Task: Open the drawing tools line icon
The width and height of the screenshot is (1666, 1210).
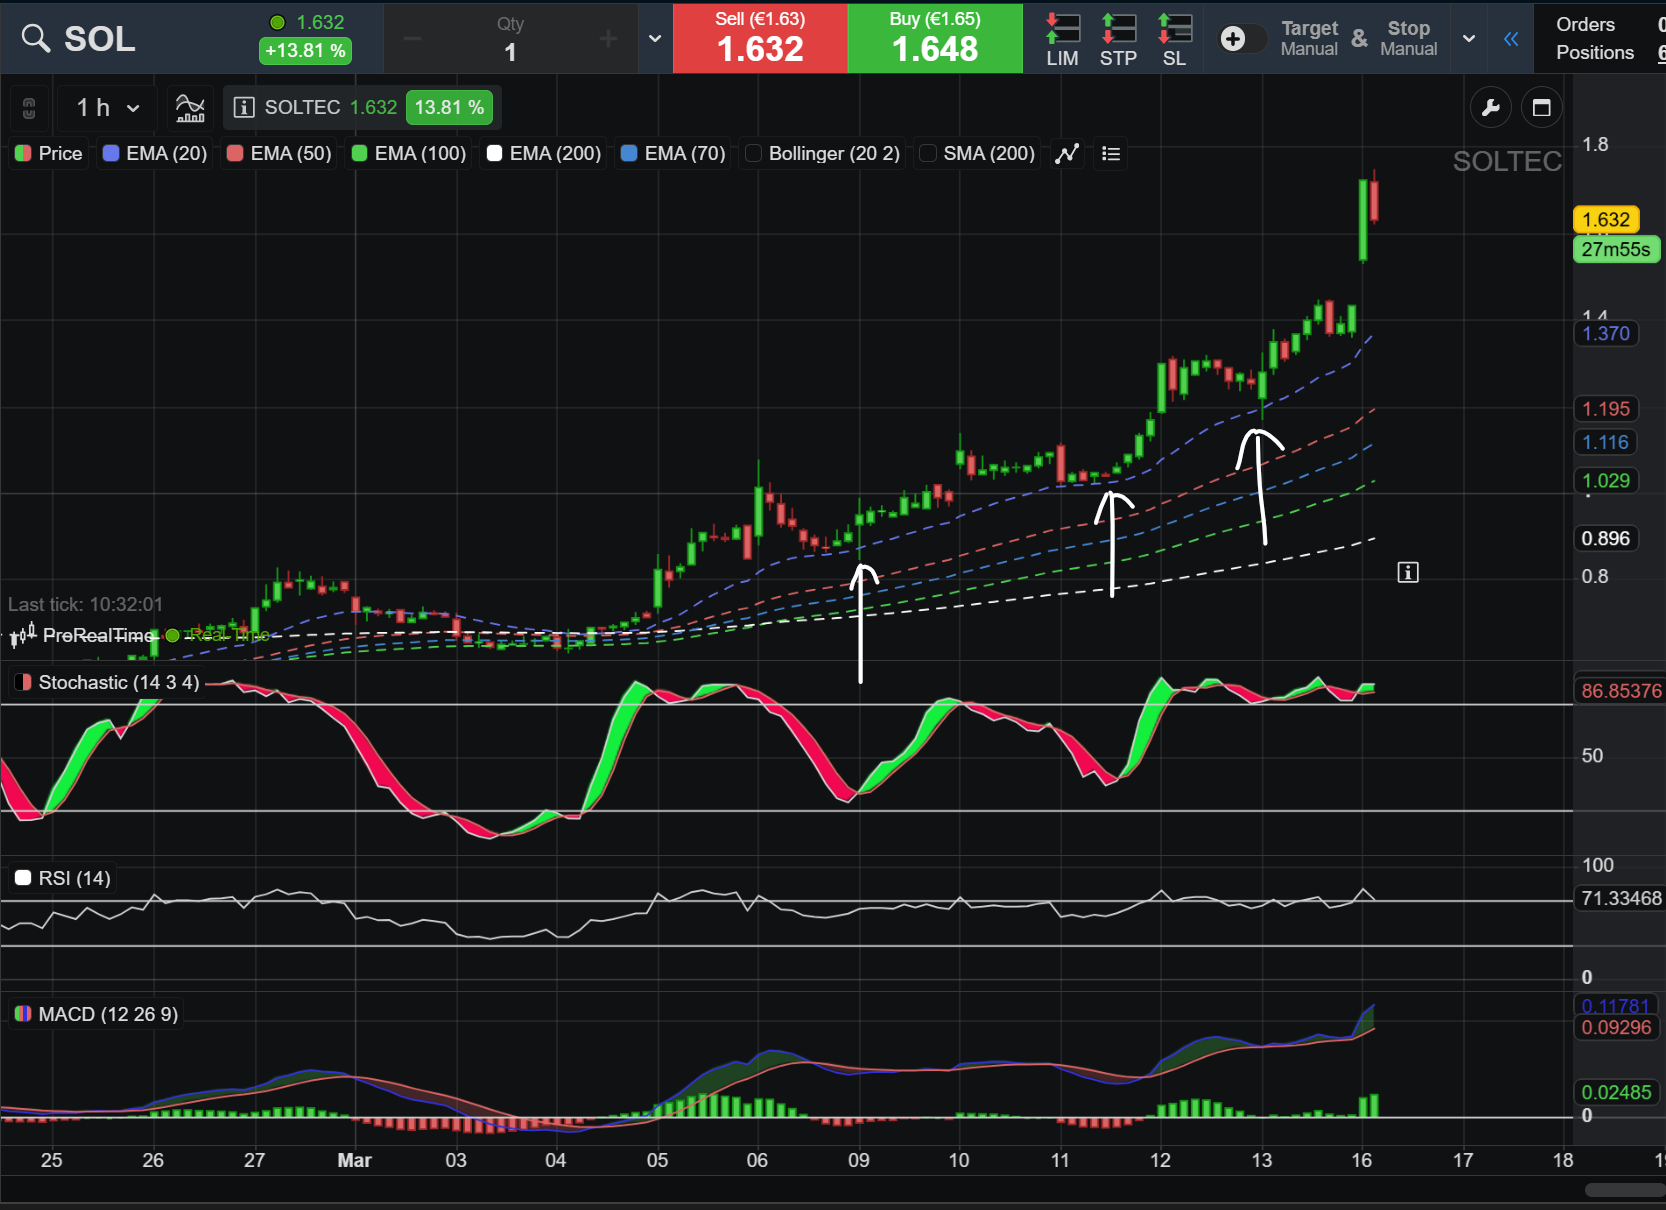Action: 1068,154
